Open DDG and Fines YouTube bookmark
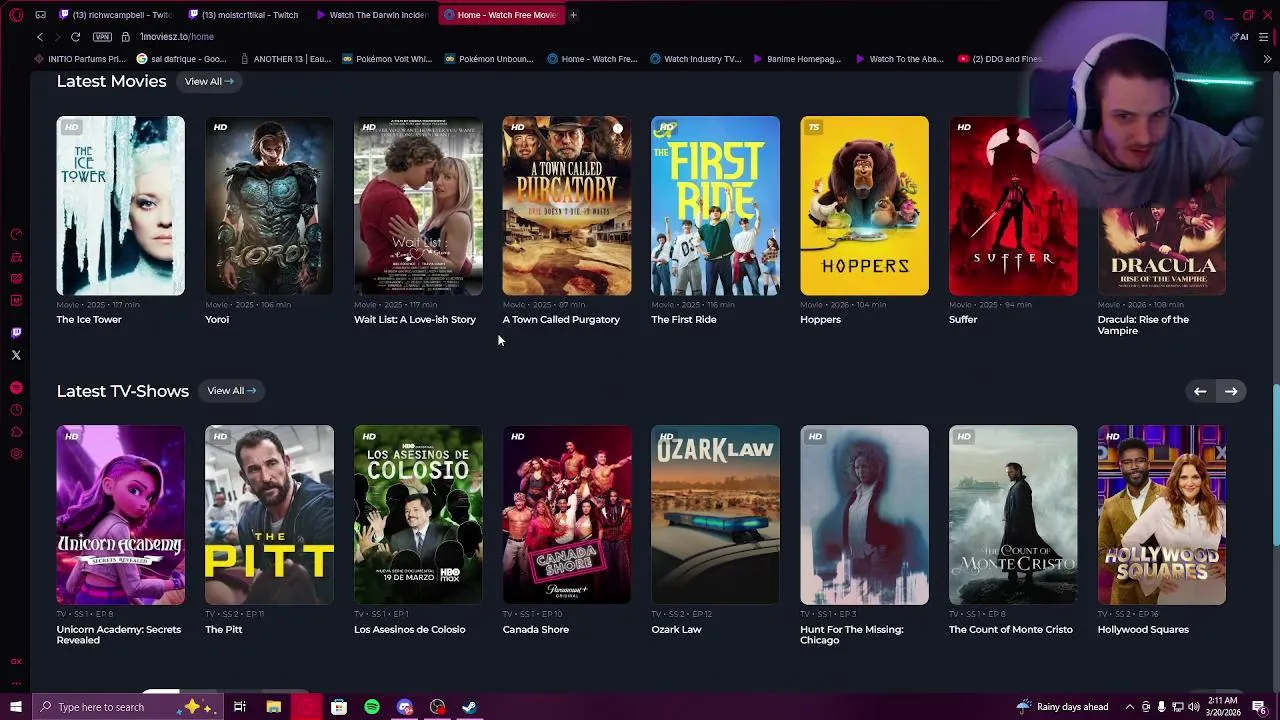Viewport: 1280px width, 720px height. pos(1000,59)
